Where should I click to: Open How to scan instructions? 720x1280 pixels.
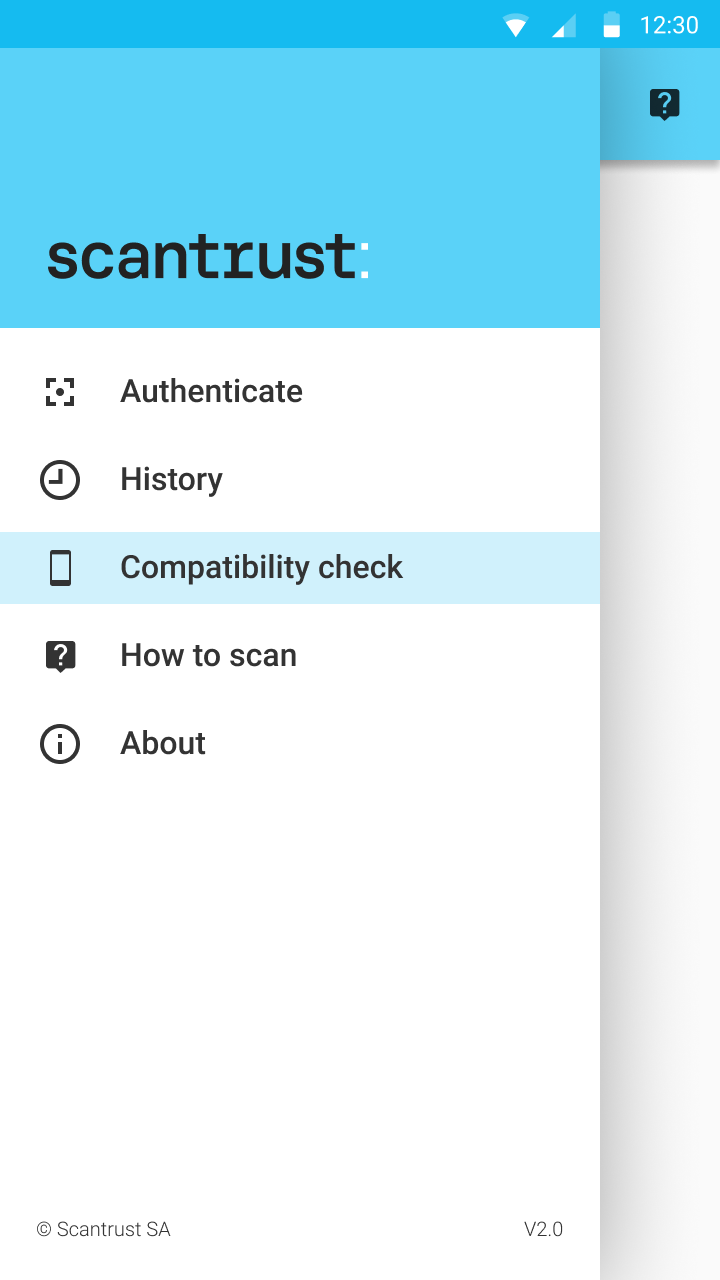[x=300, y=656]
